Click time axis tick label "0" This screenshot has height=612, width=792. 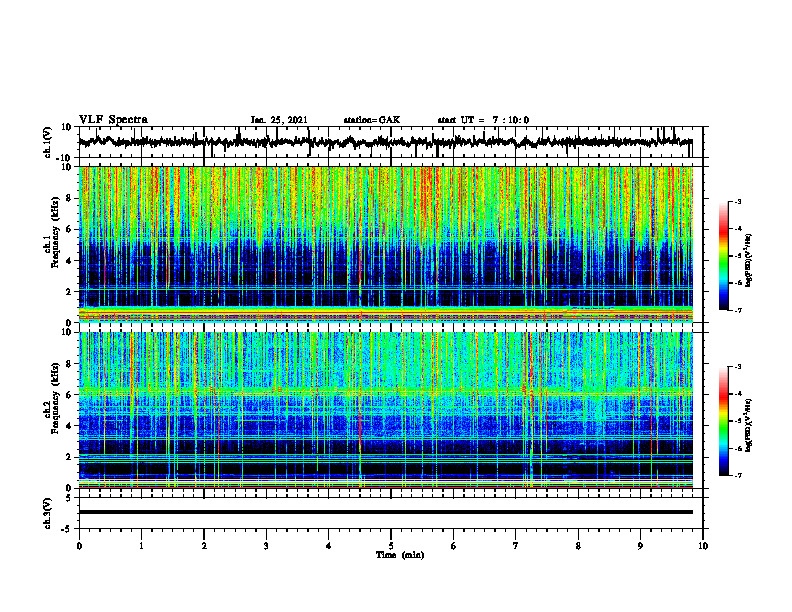coord(79,546)
